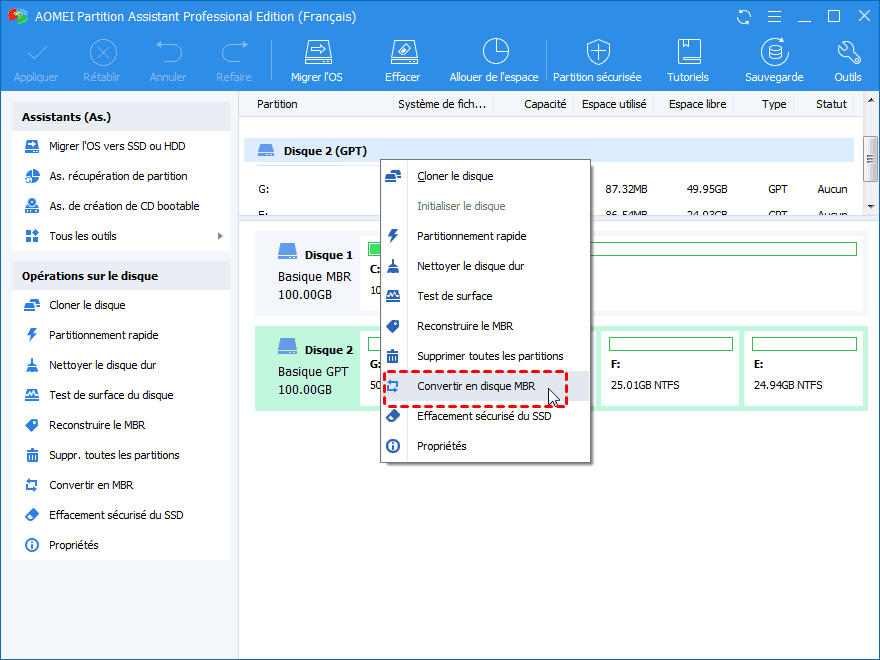Expand Tous les outils submenu arrow
This screenshot has width=880, height=660.
pyautogui.click(x=220, y=236)
